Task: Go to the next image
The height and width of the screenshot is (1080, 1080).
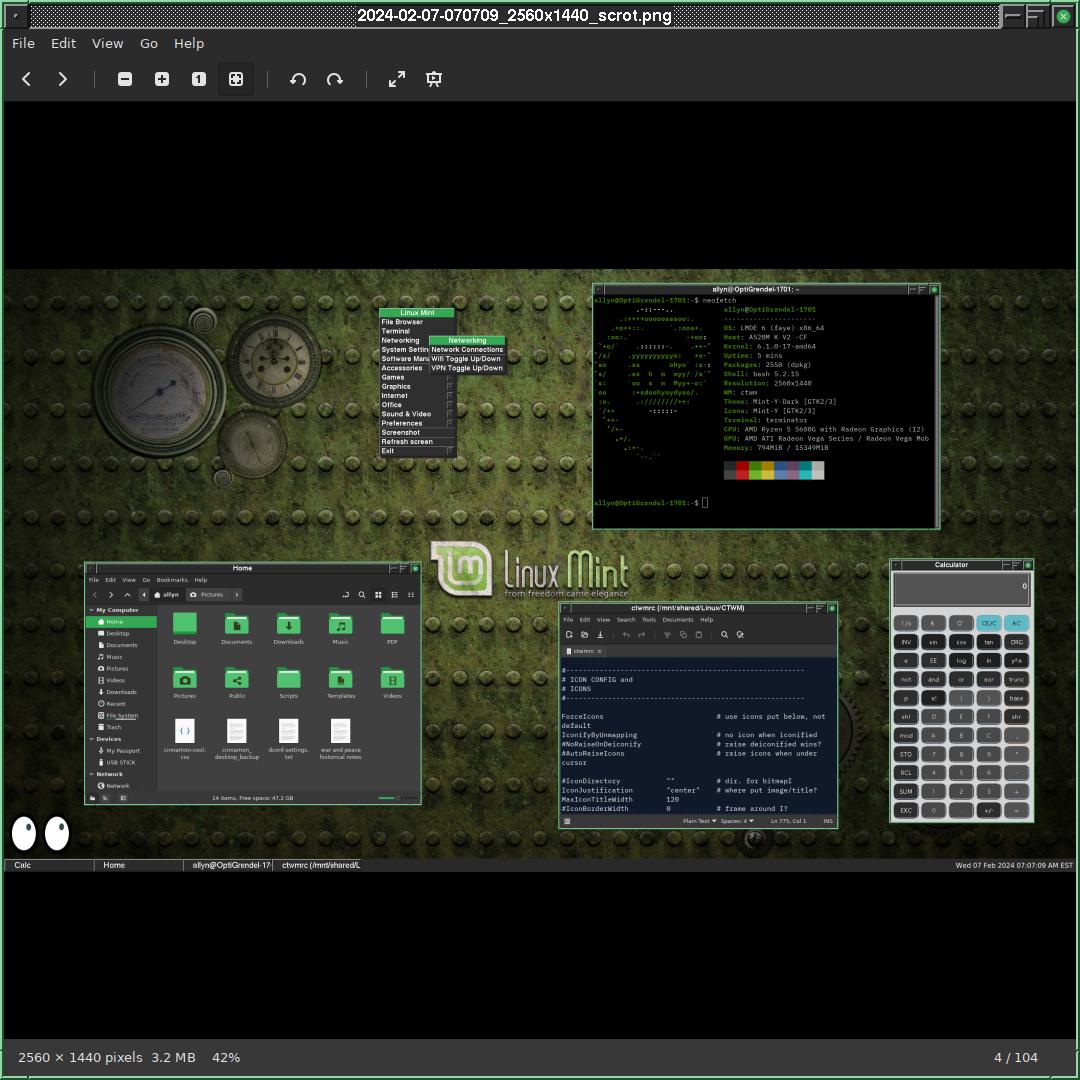Action: [63, 79]
